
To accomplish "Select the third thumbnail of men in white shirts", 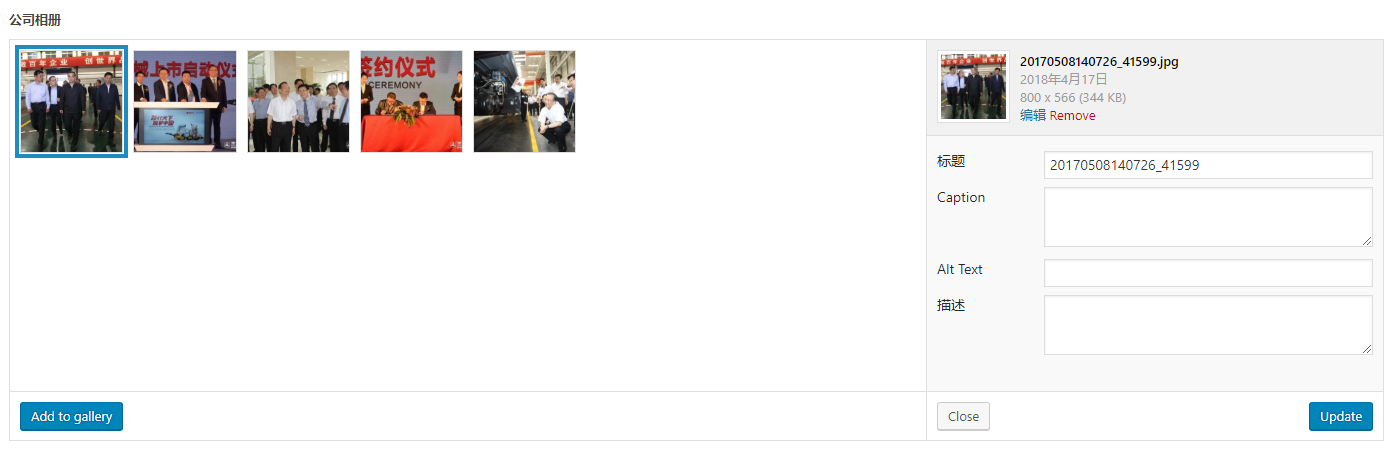I will (x=298, y=102).
